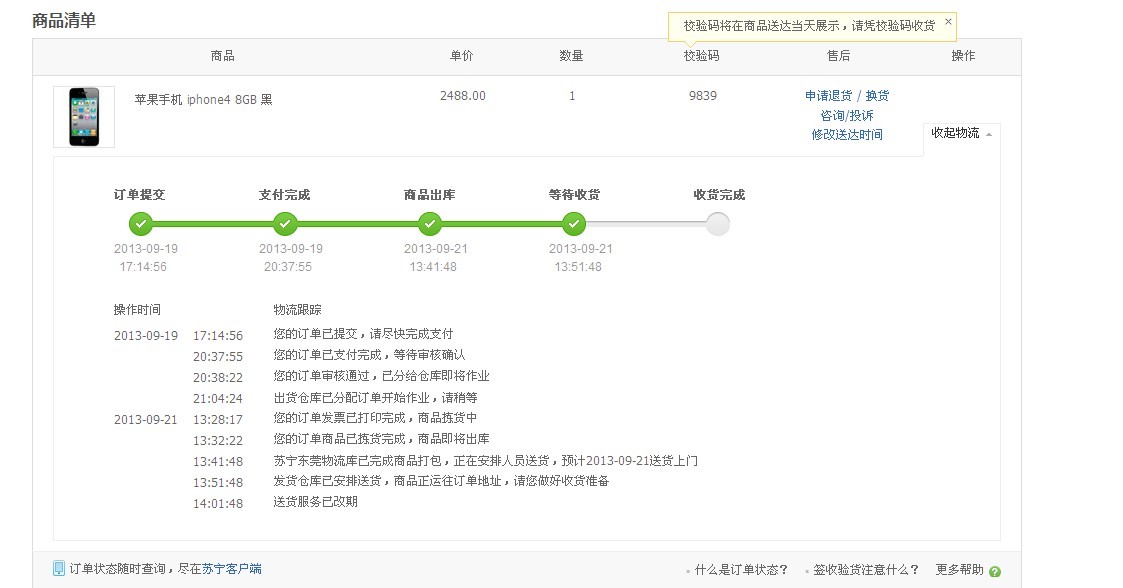Viewport: 1123px width, 588px height.
Task: Open 咨询/投诉 for inquiries or complaints
Action: point(845,113)
